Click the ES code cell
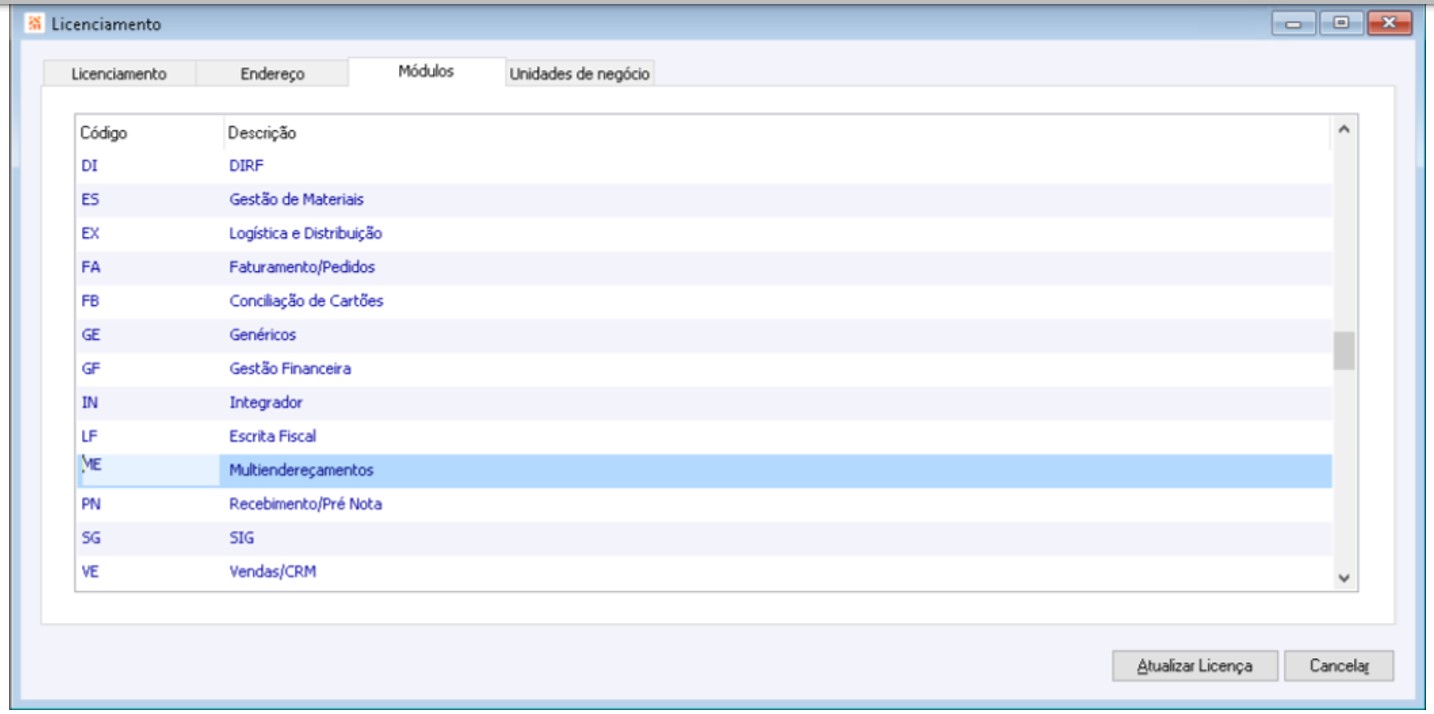 point(148,201)
